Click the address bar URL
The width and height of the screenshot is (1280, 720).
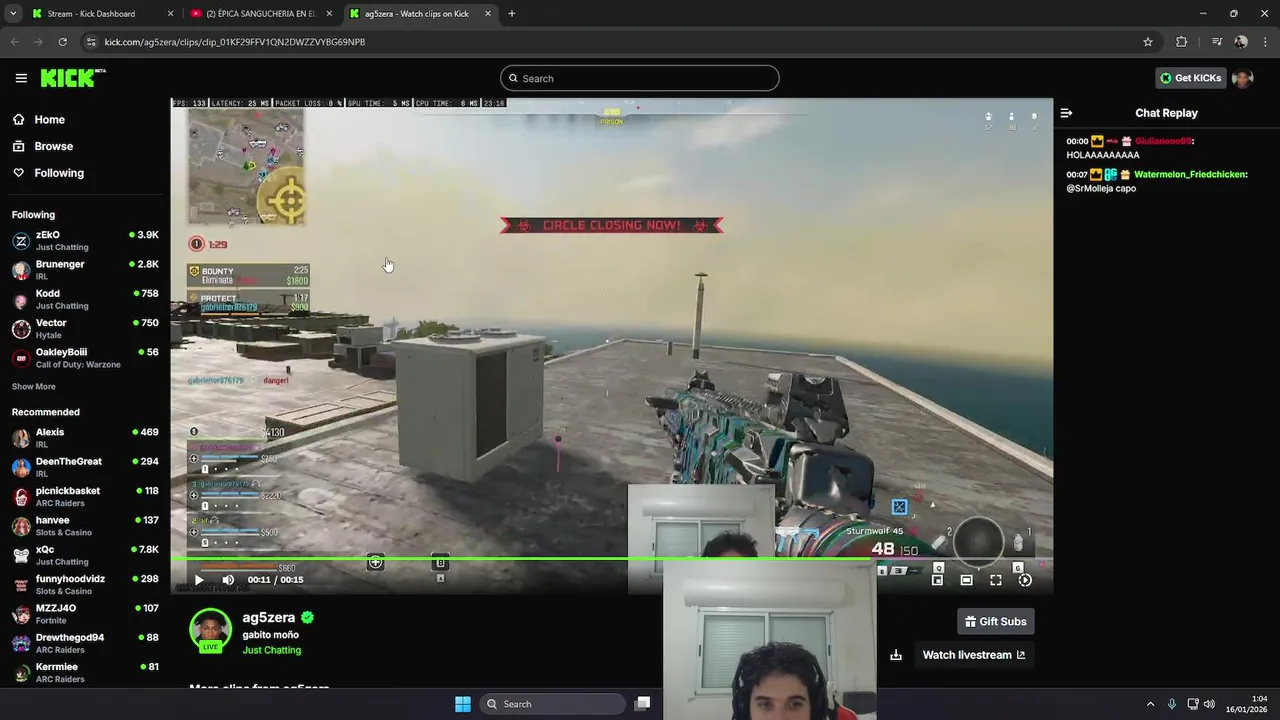click(x=234, y=42)
